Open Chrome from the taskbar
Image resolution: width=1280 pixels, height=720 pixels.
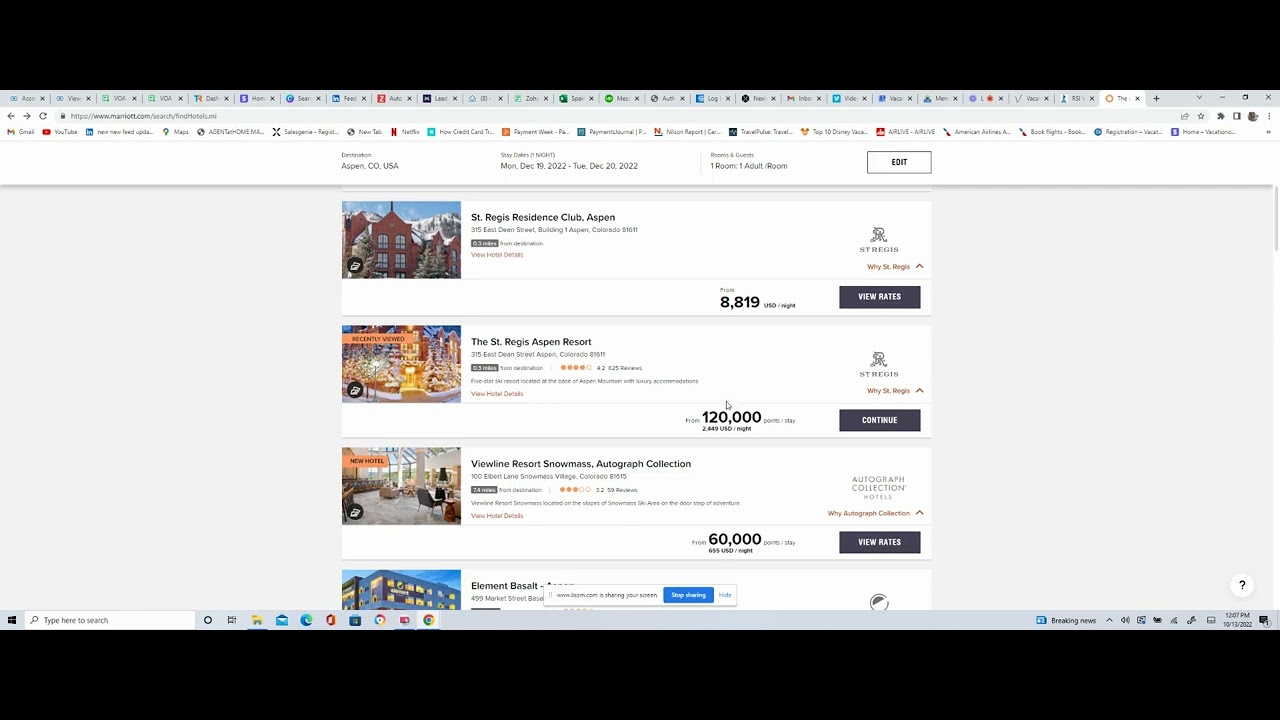[428, 620]
